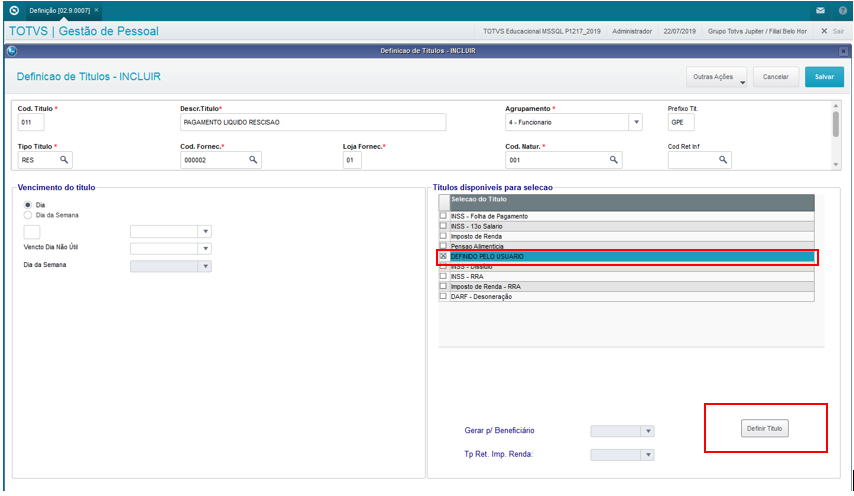Viewport: 854px width, 496px height.
Task: Uncheck DEFINIDO PELO USUARIO checkbox
Action: pyautogui.click(x=443, y=256)
